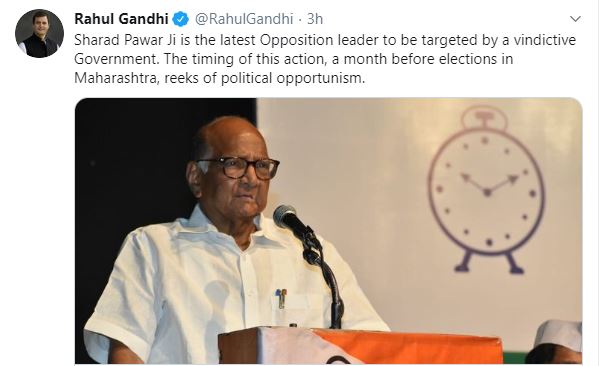Click the word Maharashtra in the tweet
Viewport: 612px width, 366px height.
click(116, 78)
